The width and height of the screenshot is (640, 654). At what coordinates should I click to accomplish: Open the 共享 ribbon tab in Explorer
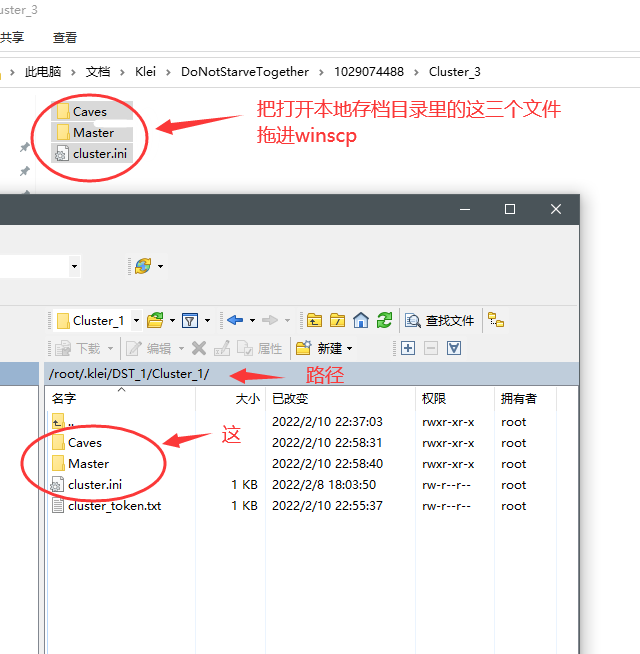(x=12, y=38)
